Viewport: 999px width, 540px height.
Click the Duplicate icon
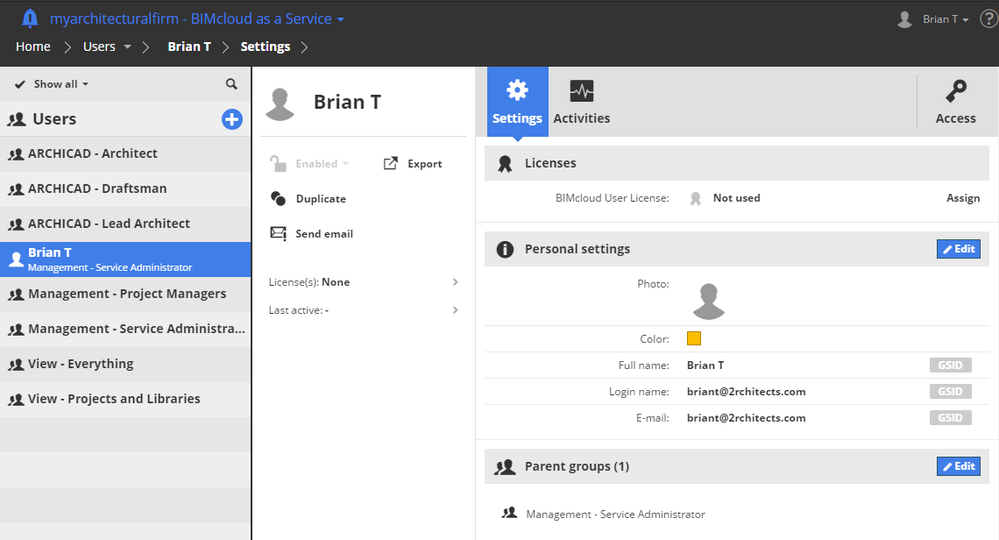click(x=278, y=199)
